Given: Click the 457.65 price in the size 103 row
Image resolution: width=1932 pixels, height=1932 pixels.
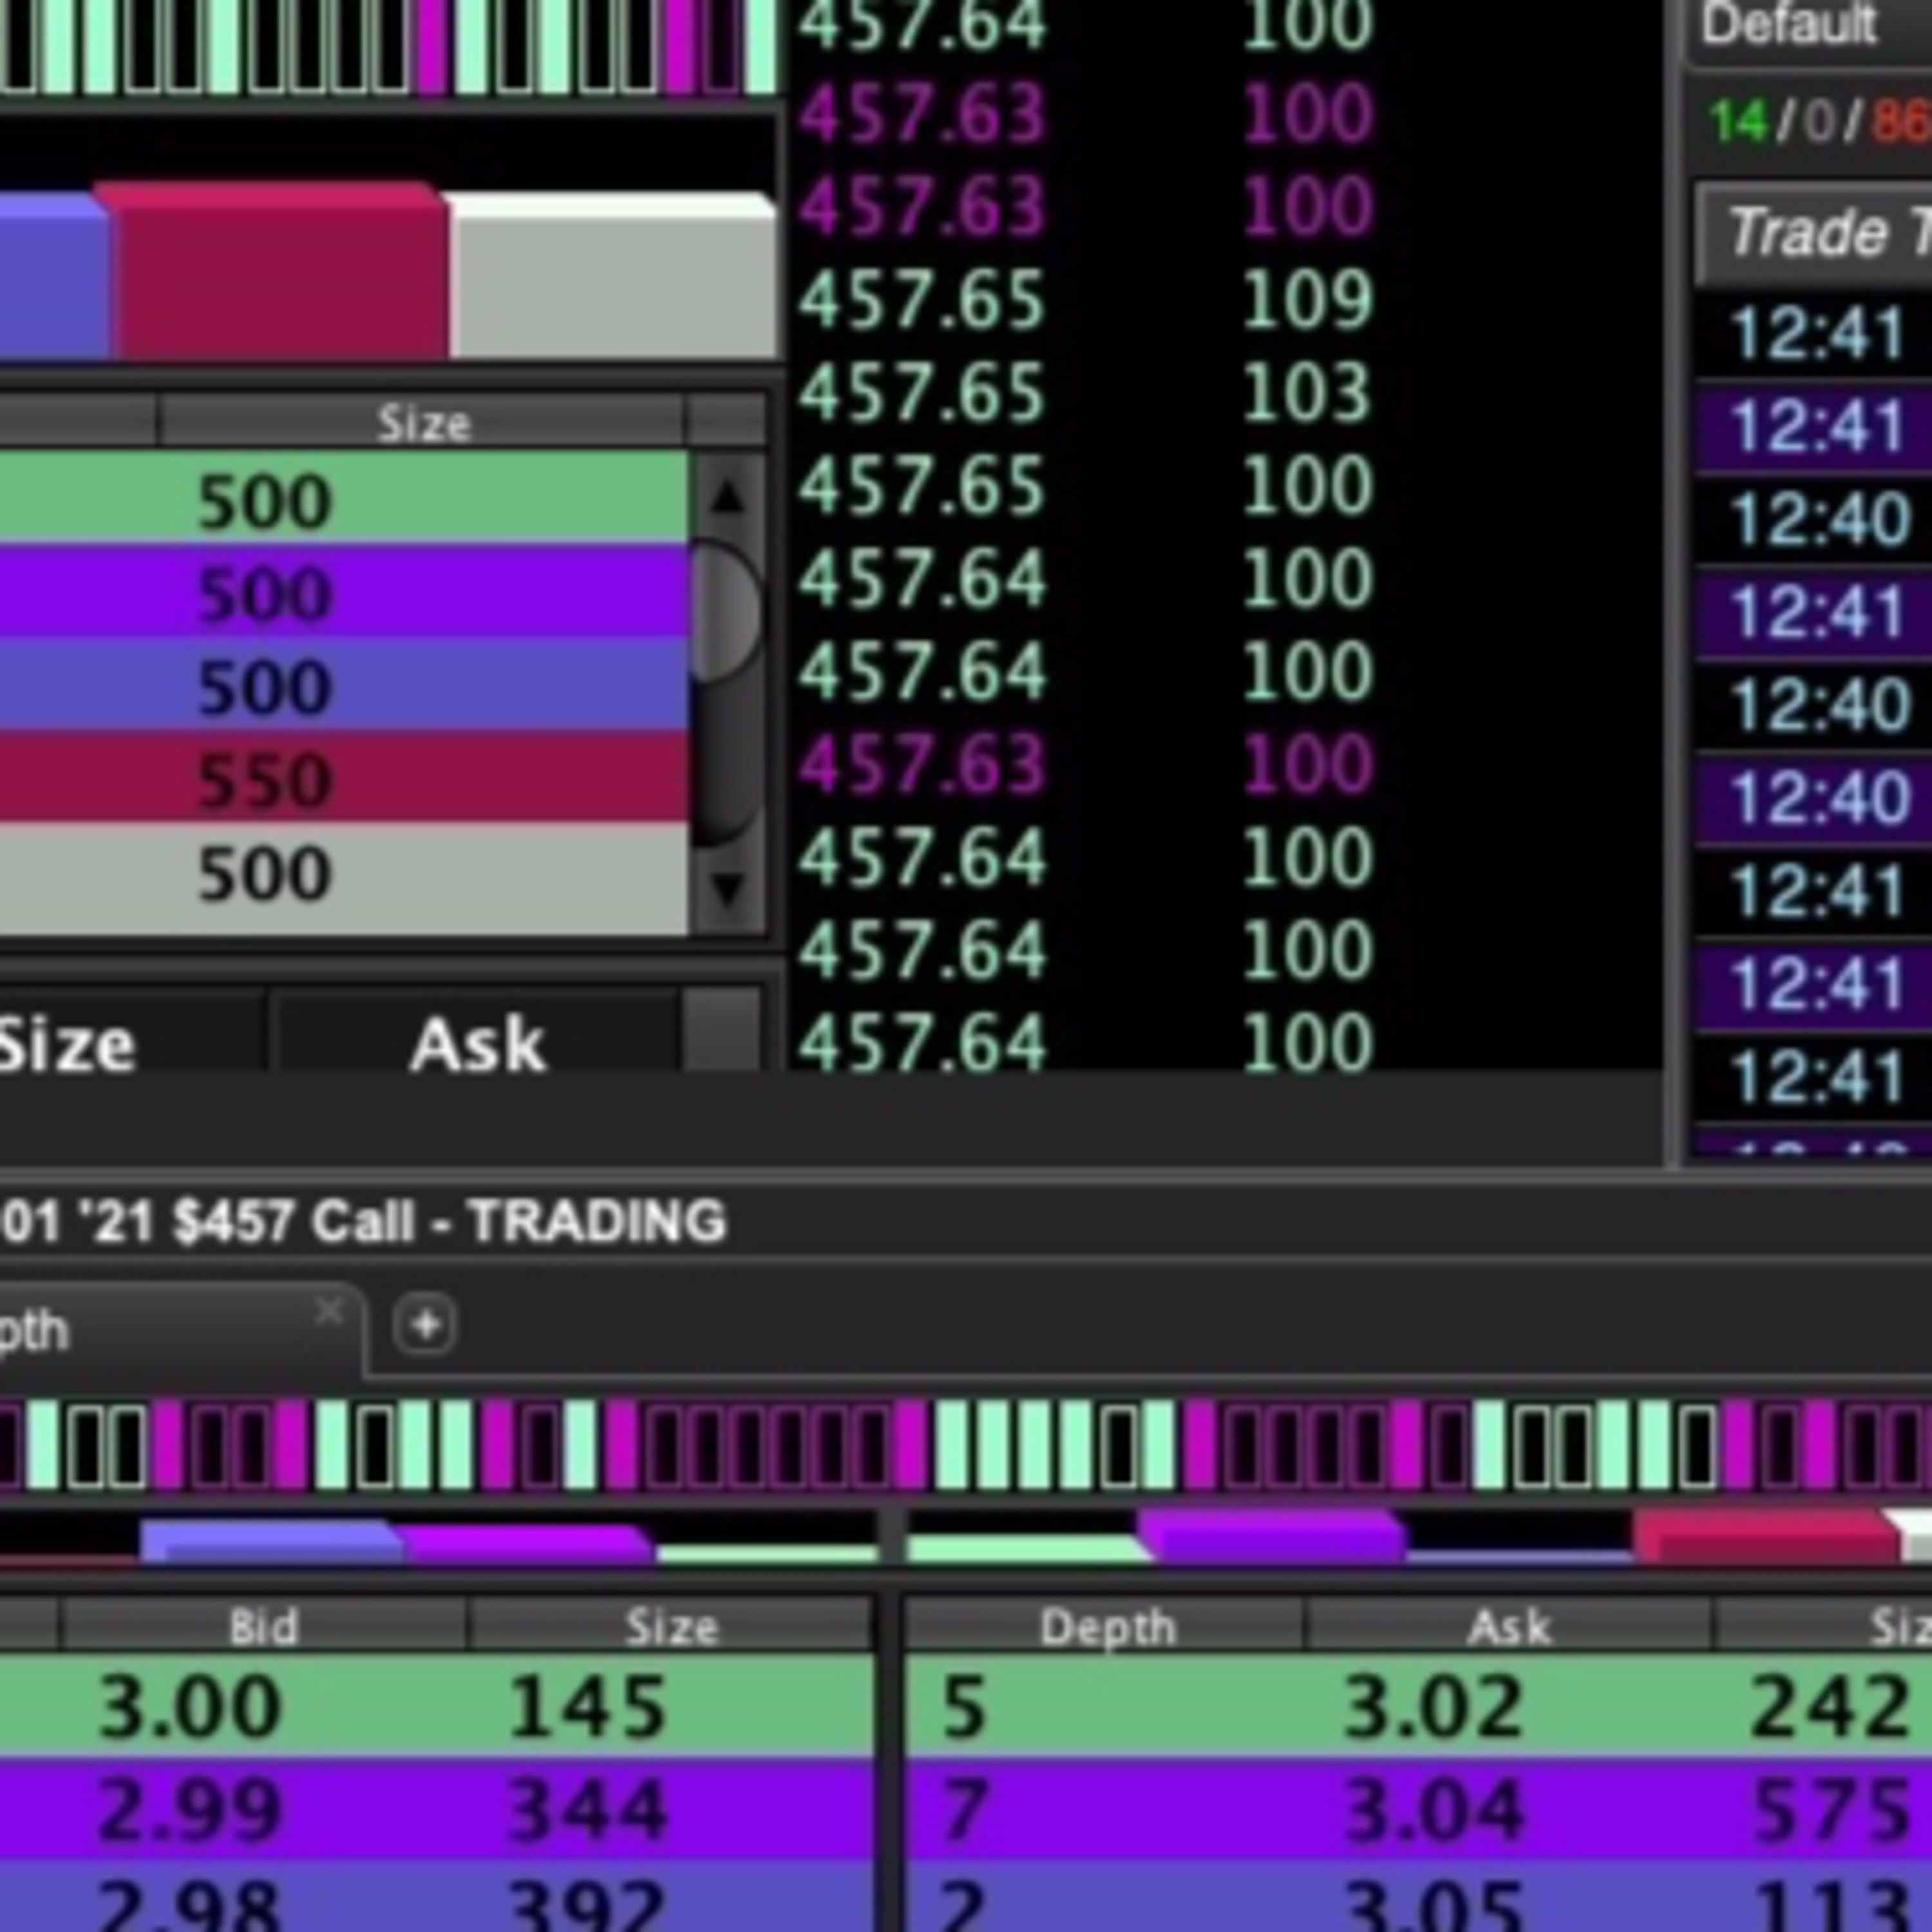Looking at the screenshot, I should tap(921, 392).
